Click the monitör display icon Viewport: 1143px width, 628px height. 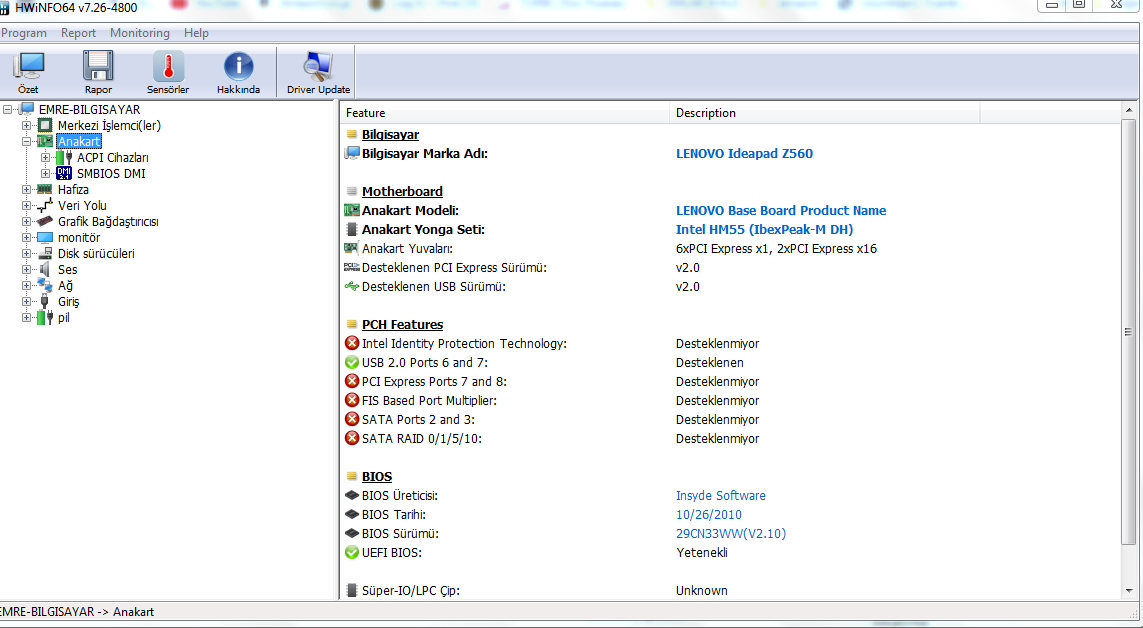click(45, 238)
